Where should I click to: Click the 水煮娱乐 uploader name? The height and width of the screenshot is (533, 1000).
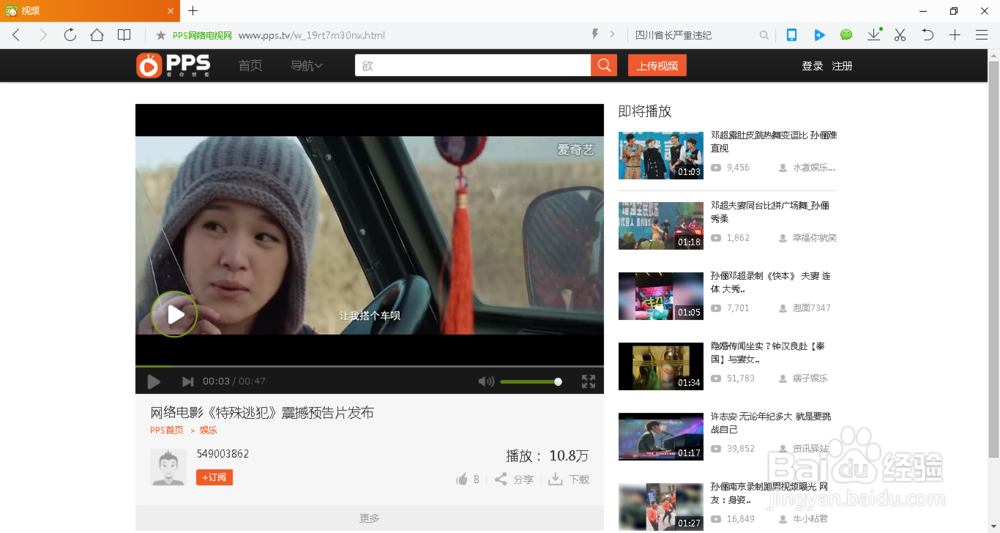click(x=814, y=168)
